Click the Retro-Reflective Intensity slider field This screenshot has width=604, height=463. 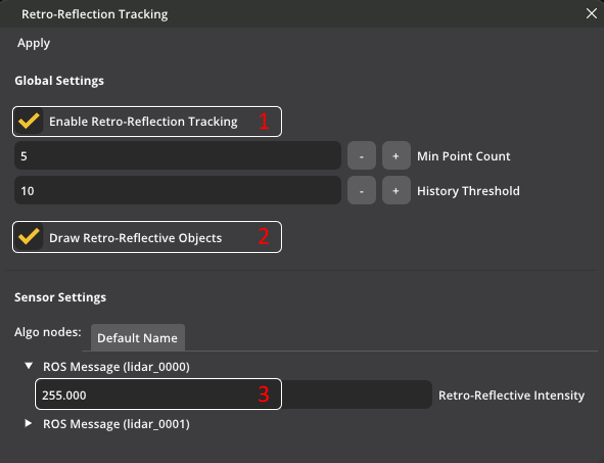coord(233,394)
